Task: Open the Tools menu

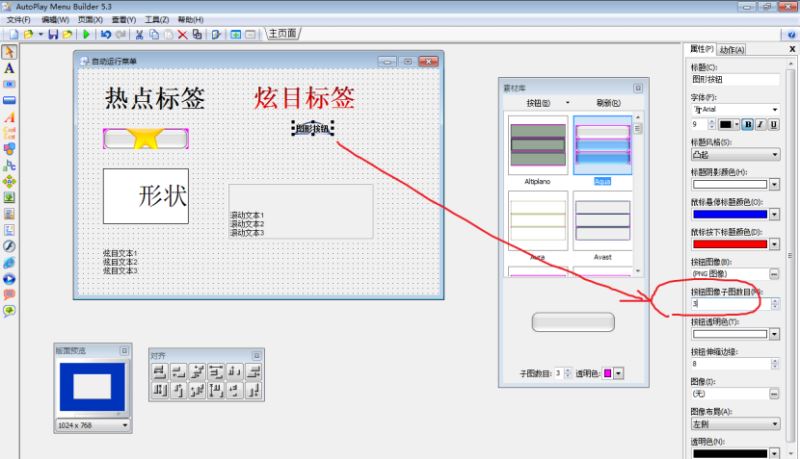Action: point(157,19)
